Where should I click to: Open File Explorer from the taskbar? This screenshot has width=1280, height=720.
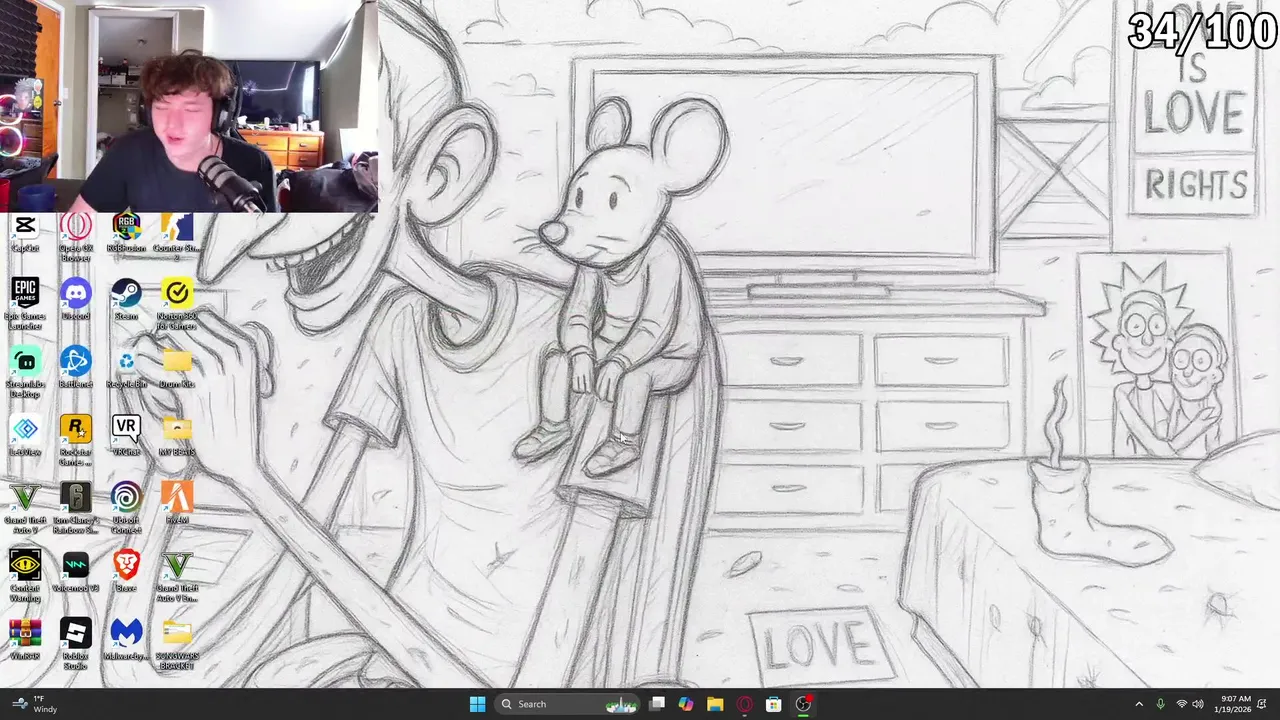[715, 704]
